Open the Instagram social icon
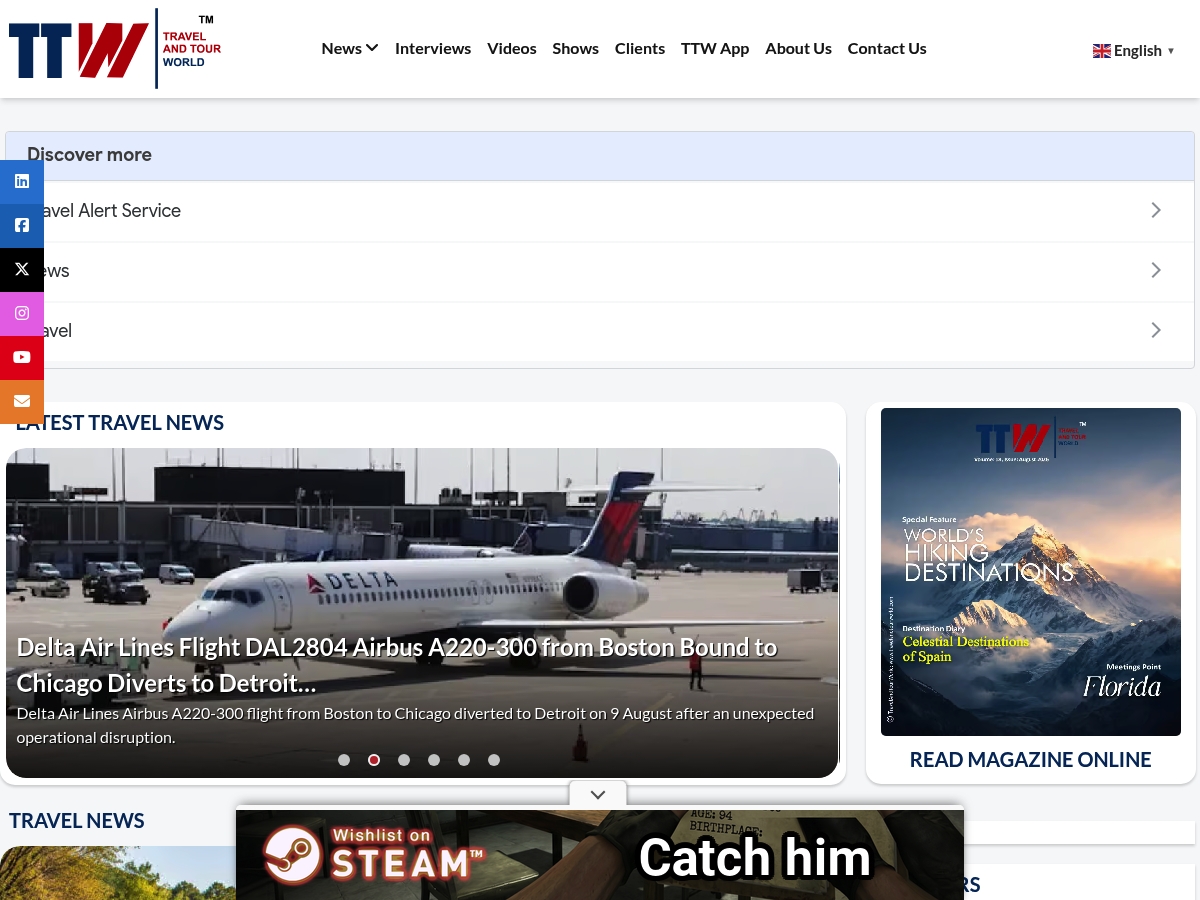This screenshot has width=1200, height=900. 22,314
